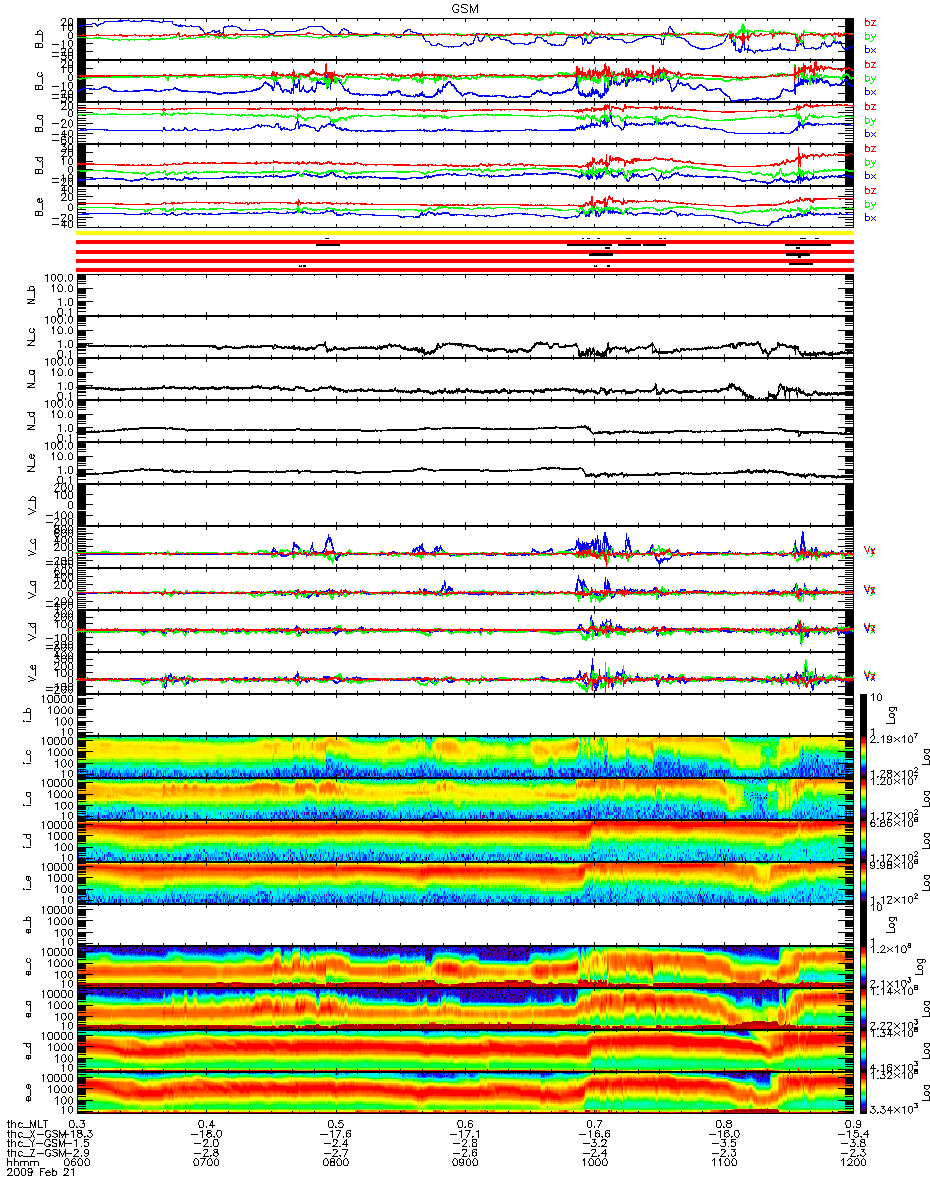Click inside the N_c density plot
930x1200 pixels.
465,337
